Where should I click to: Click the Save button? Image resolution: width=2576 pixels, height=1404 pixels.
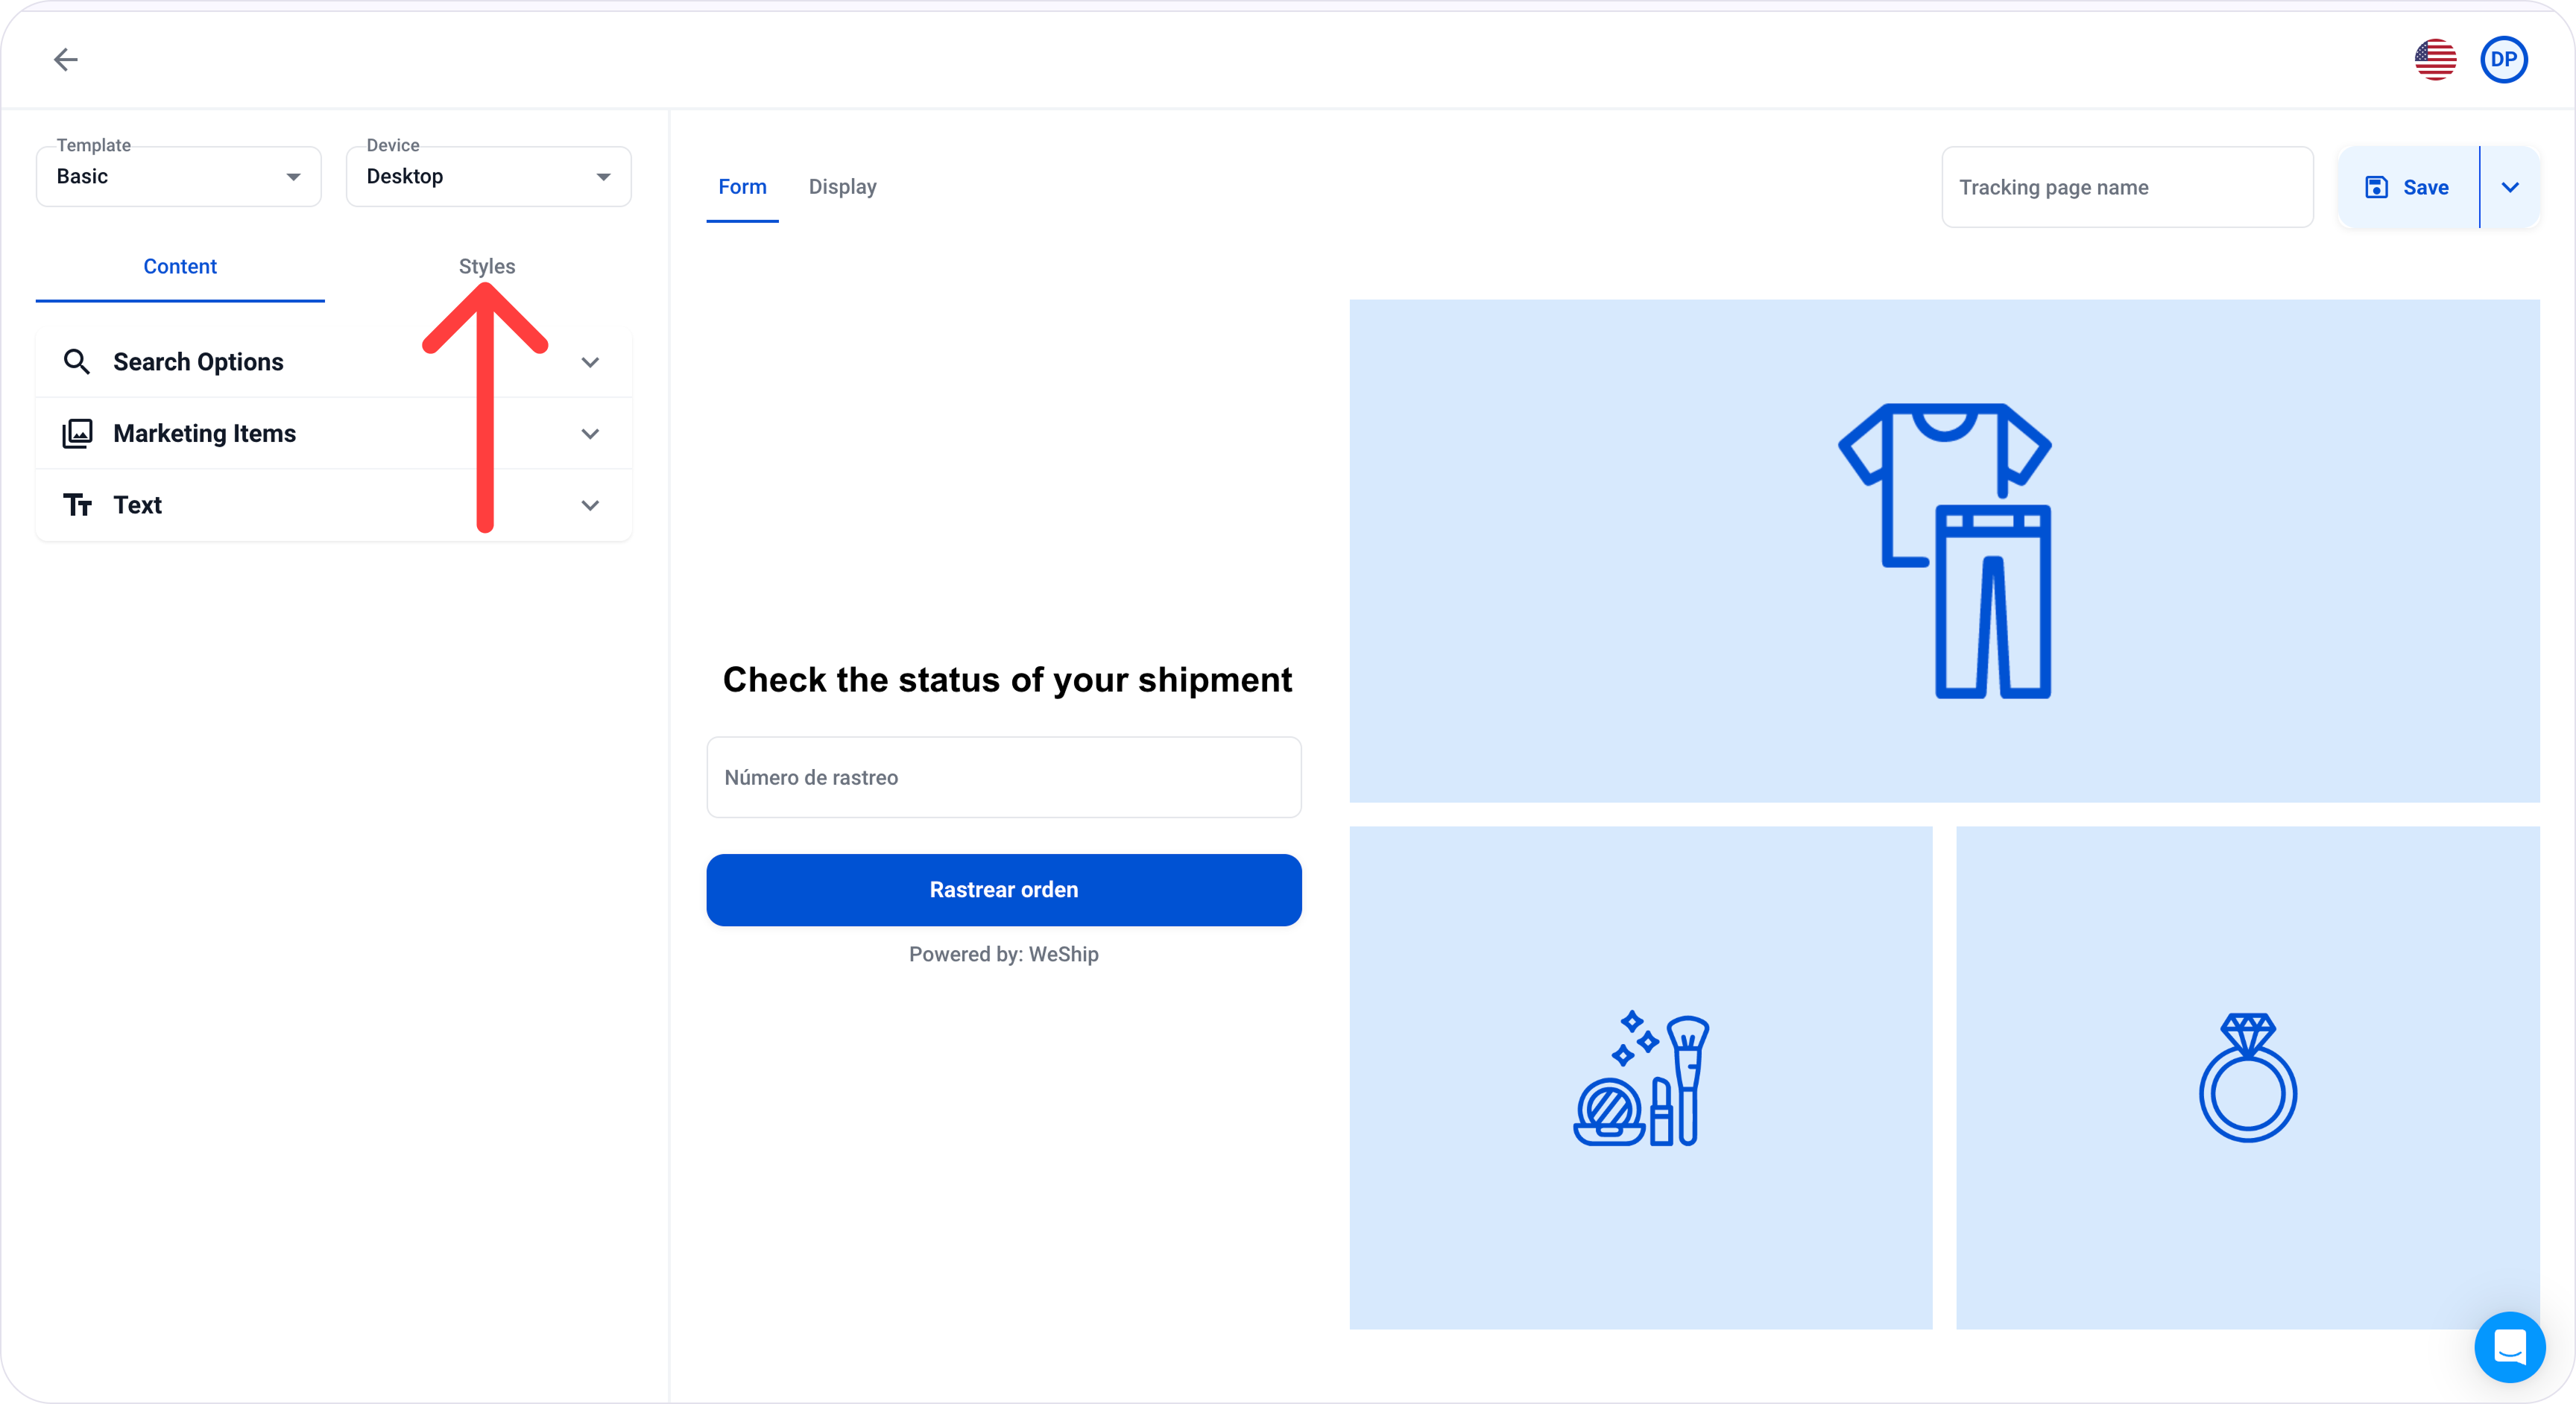(2408, 187)
